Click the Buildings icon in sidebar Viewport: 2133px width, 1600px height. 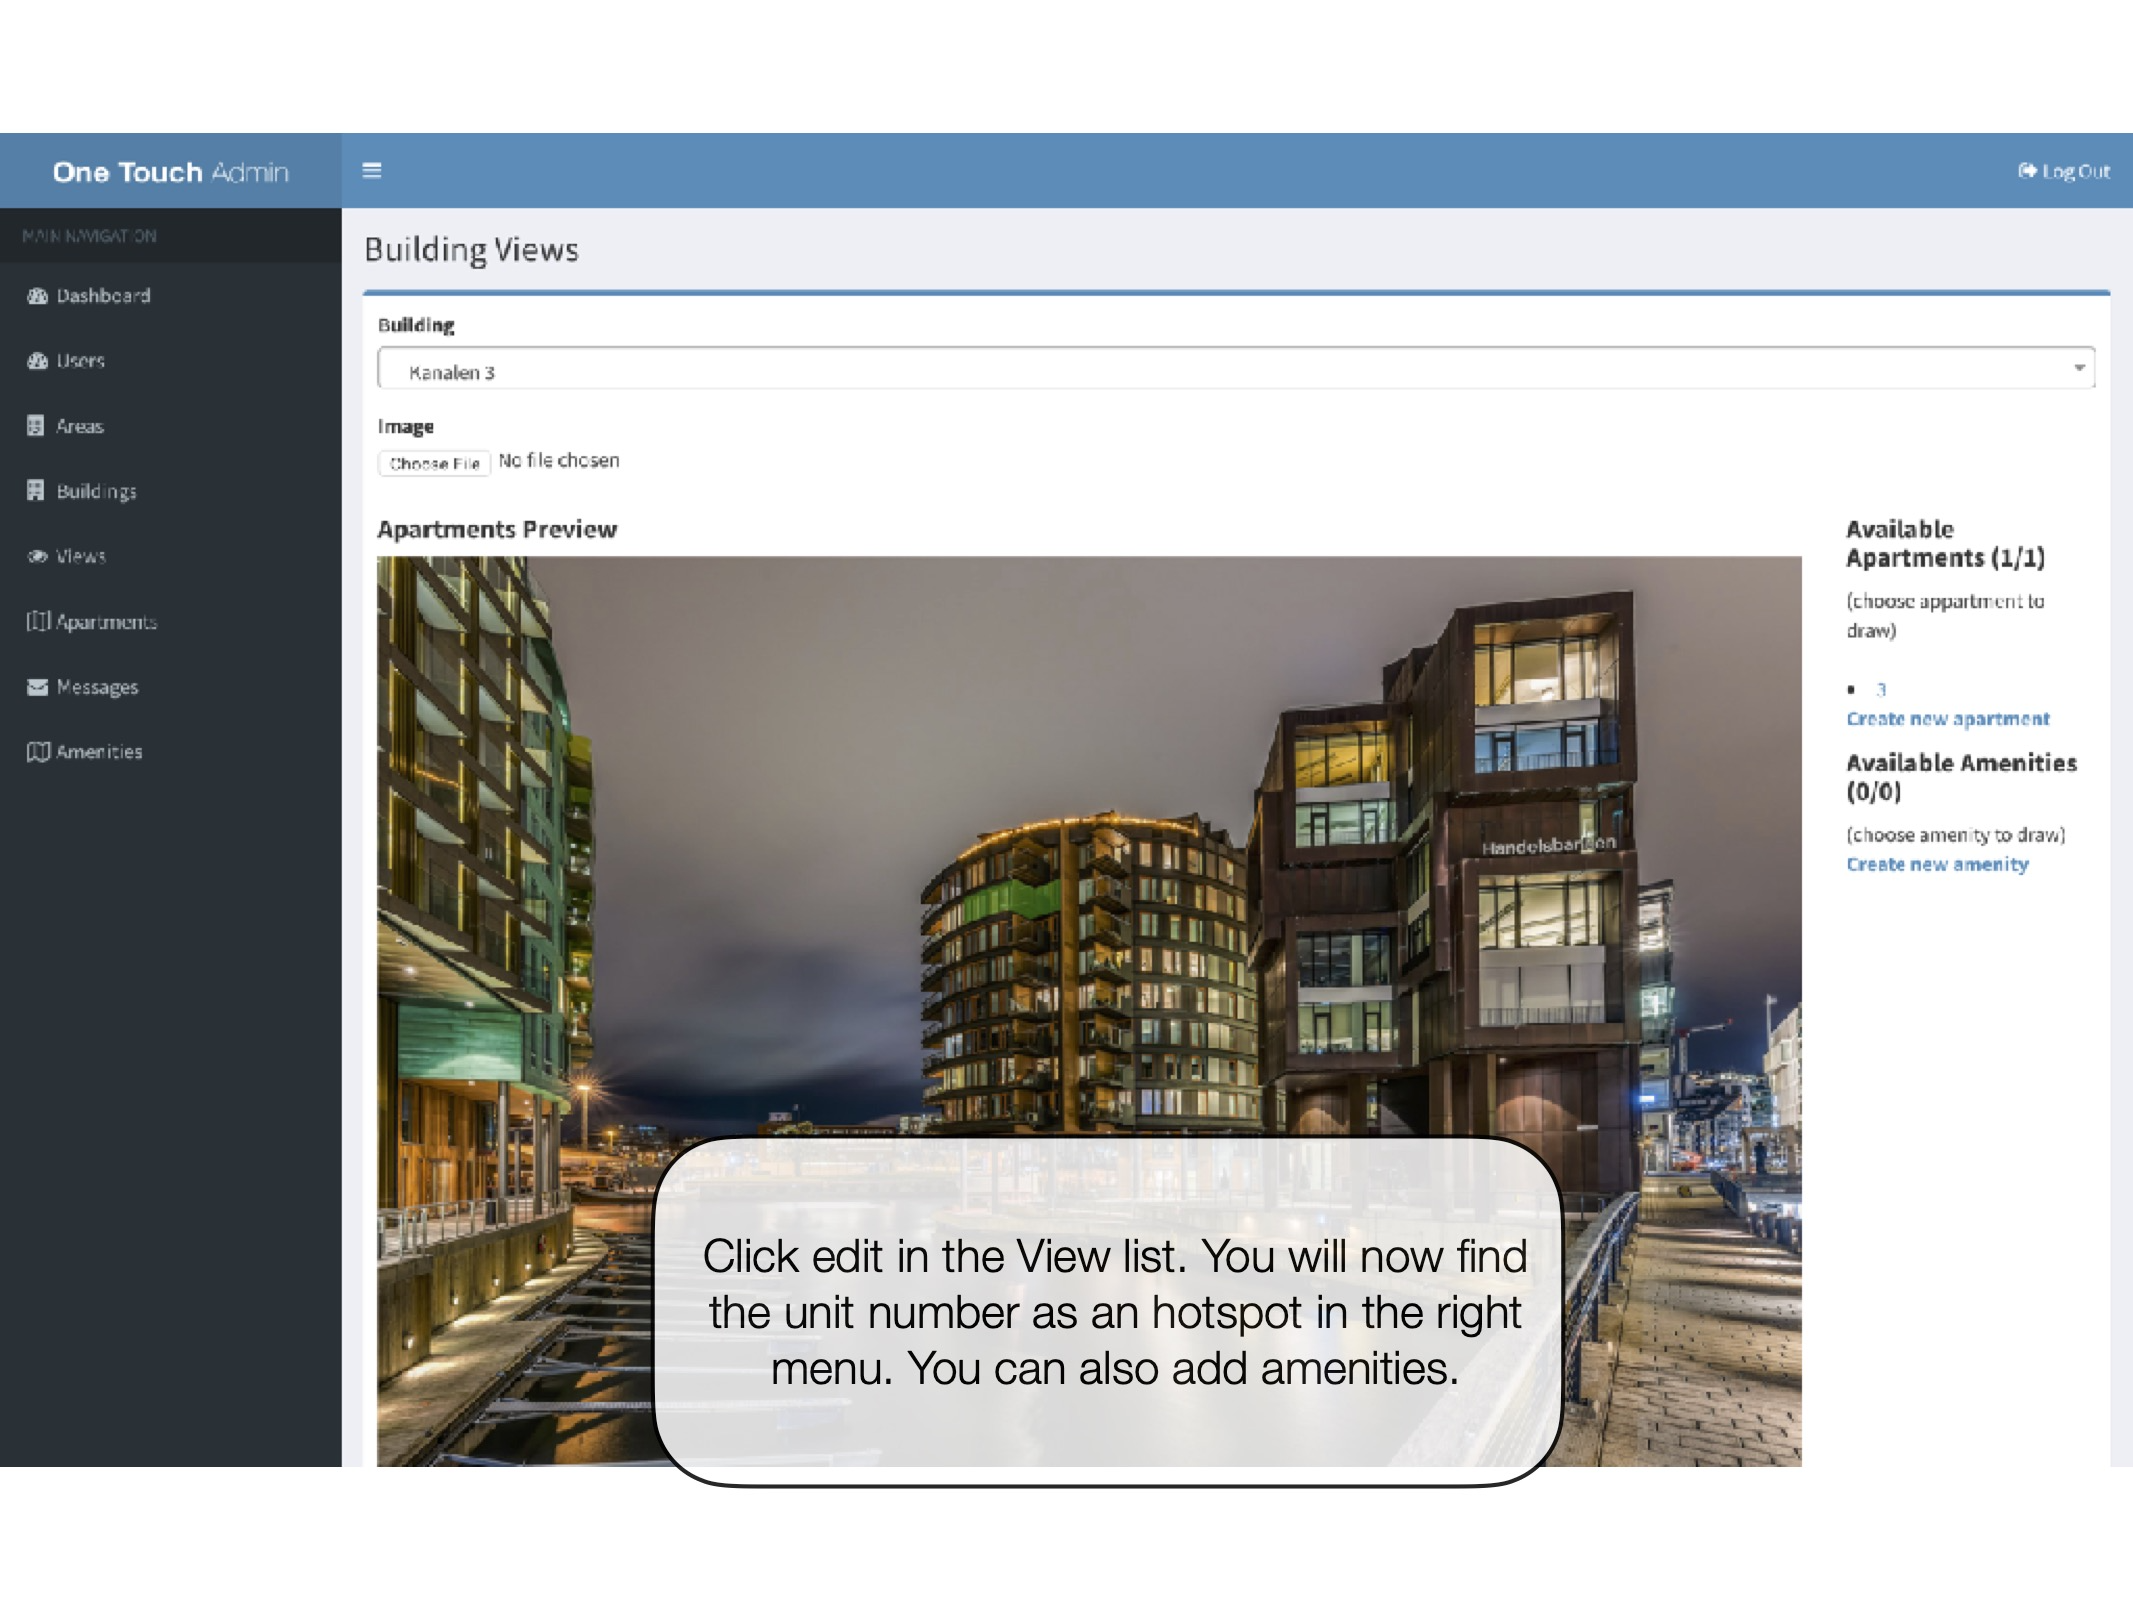36,490
